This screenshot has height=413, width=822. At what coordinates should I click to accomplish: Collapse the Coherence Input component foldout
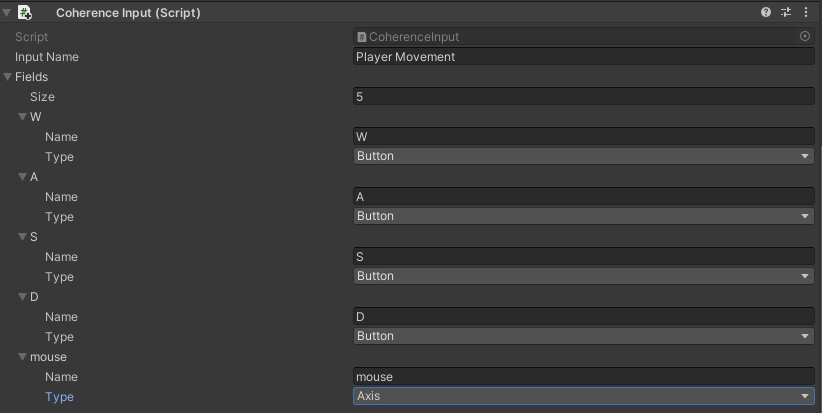click(8, 13)
